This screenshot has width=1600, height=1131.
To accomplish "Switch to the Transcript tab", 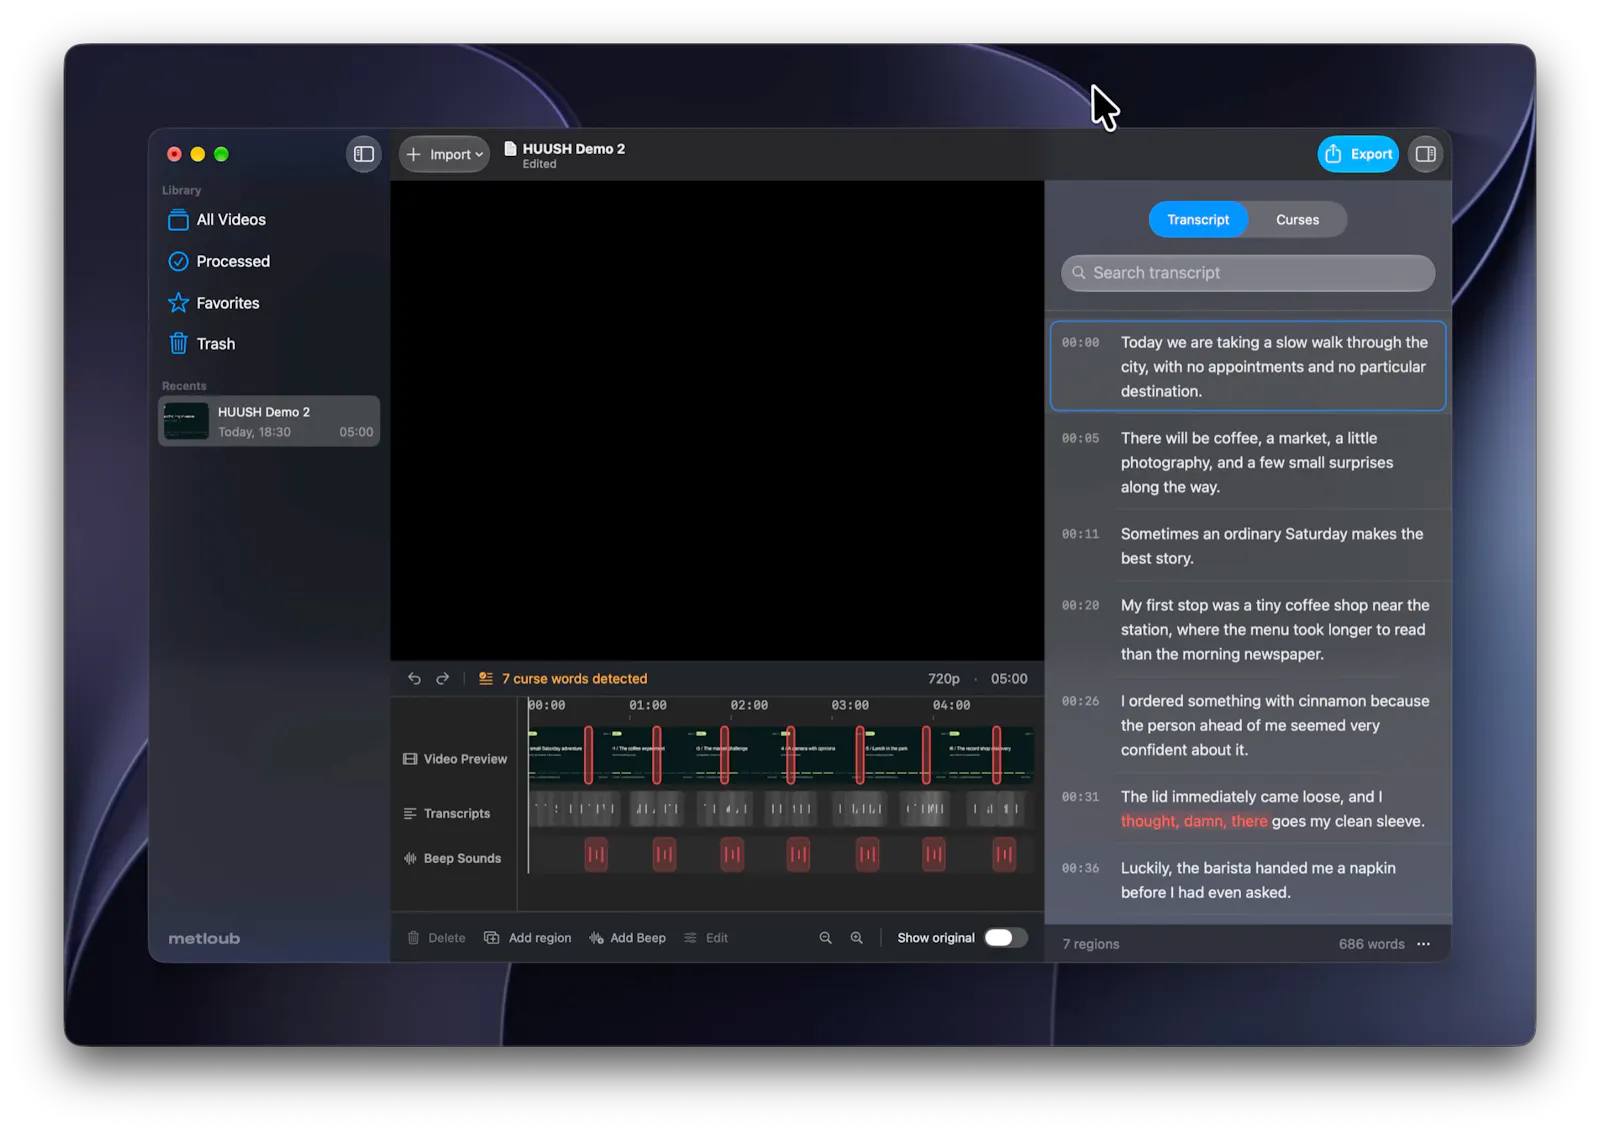I will (x=1198, y=220).
